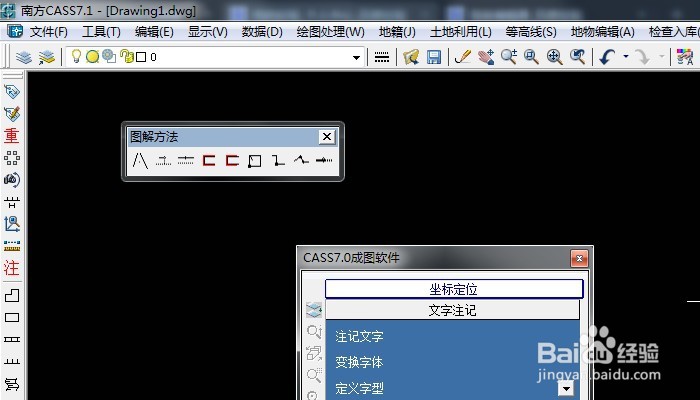700x400 pixels.
Task: Select 注记文字 in the list
Action: 359,336
